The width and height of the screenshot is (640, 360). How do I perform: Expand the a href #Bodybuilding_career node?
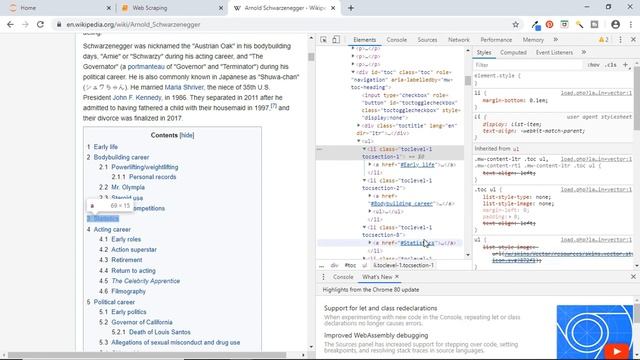pos(370,196)
